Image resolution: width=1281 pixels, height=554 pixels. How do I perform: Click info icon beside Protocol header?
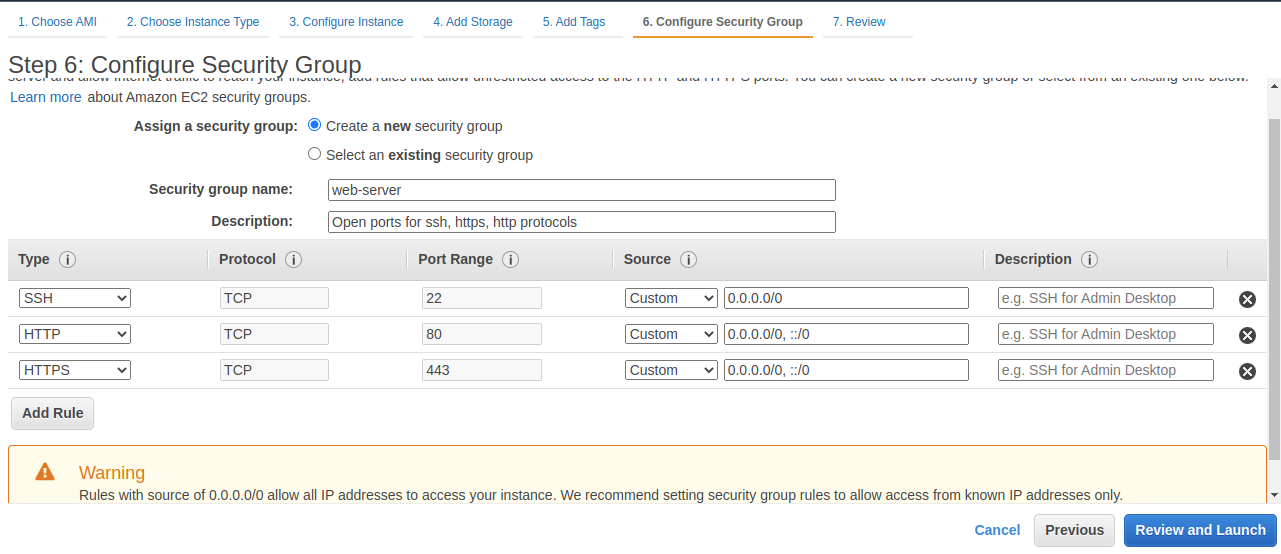[x=293, y=260]
